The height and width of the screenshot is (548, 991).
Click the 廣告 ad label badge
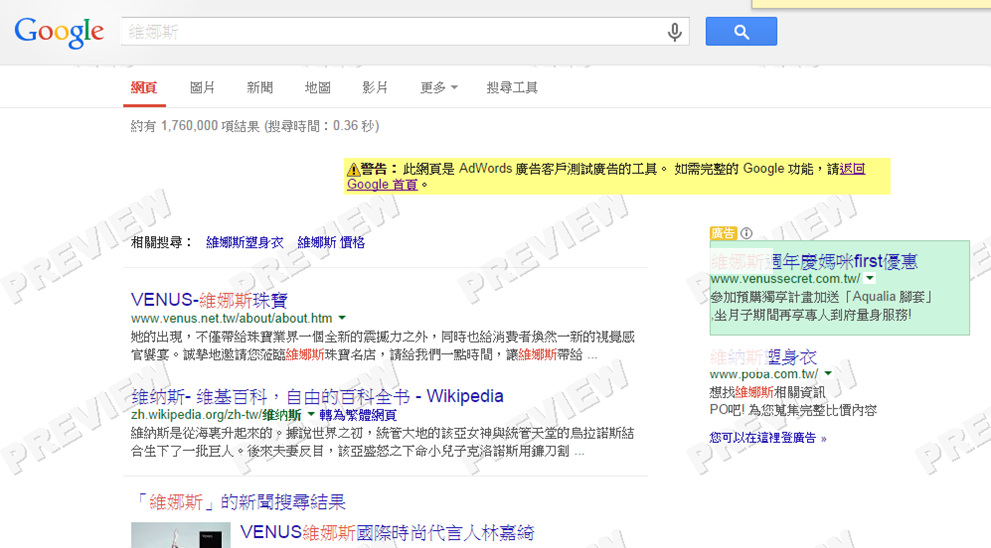click(723, 233)
